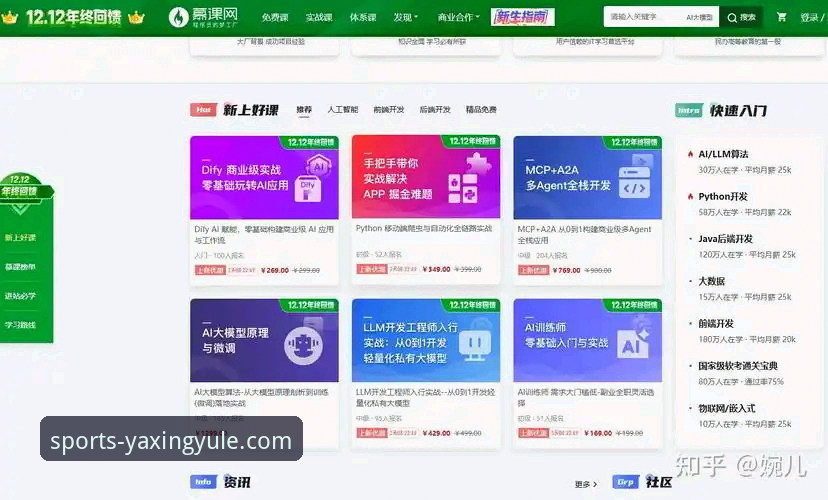The height and width of the screenshot is (500, 828).
Task: Click the LLM开发工程师入行实战 title text
Action: click(426, 398)
